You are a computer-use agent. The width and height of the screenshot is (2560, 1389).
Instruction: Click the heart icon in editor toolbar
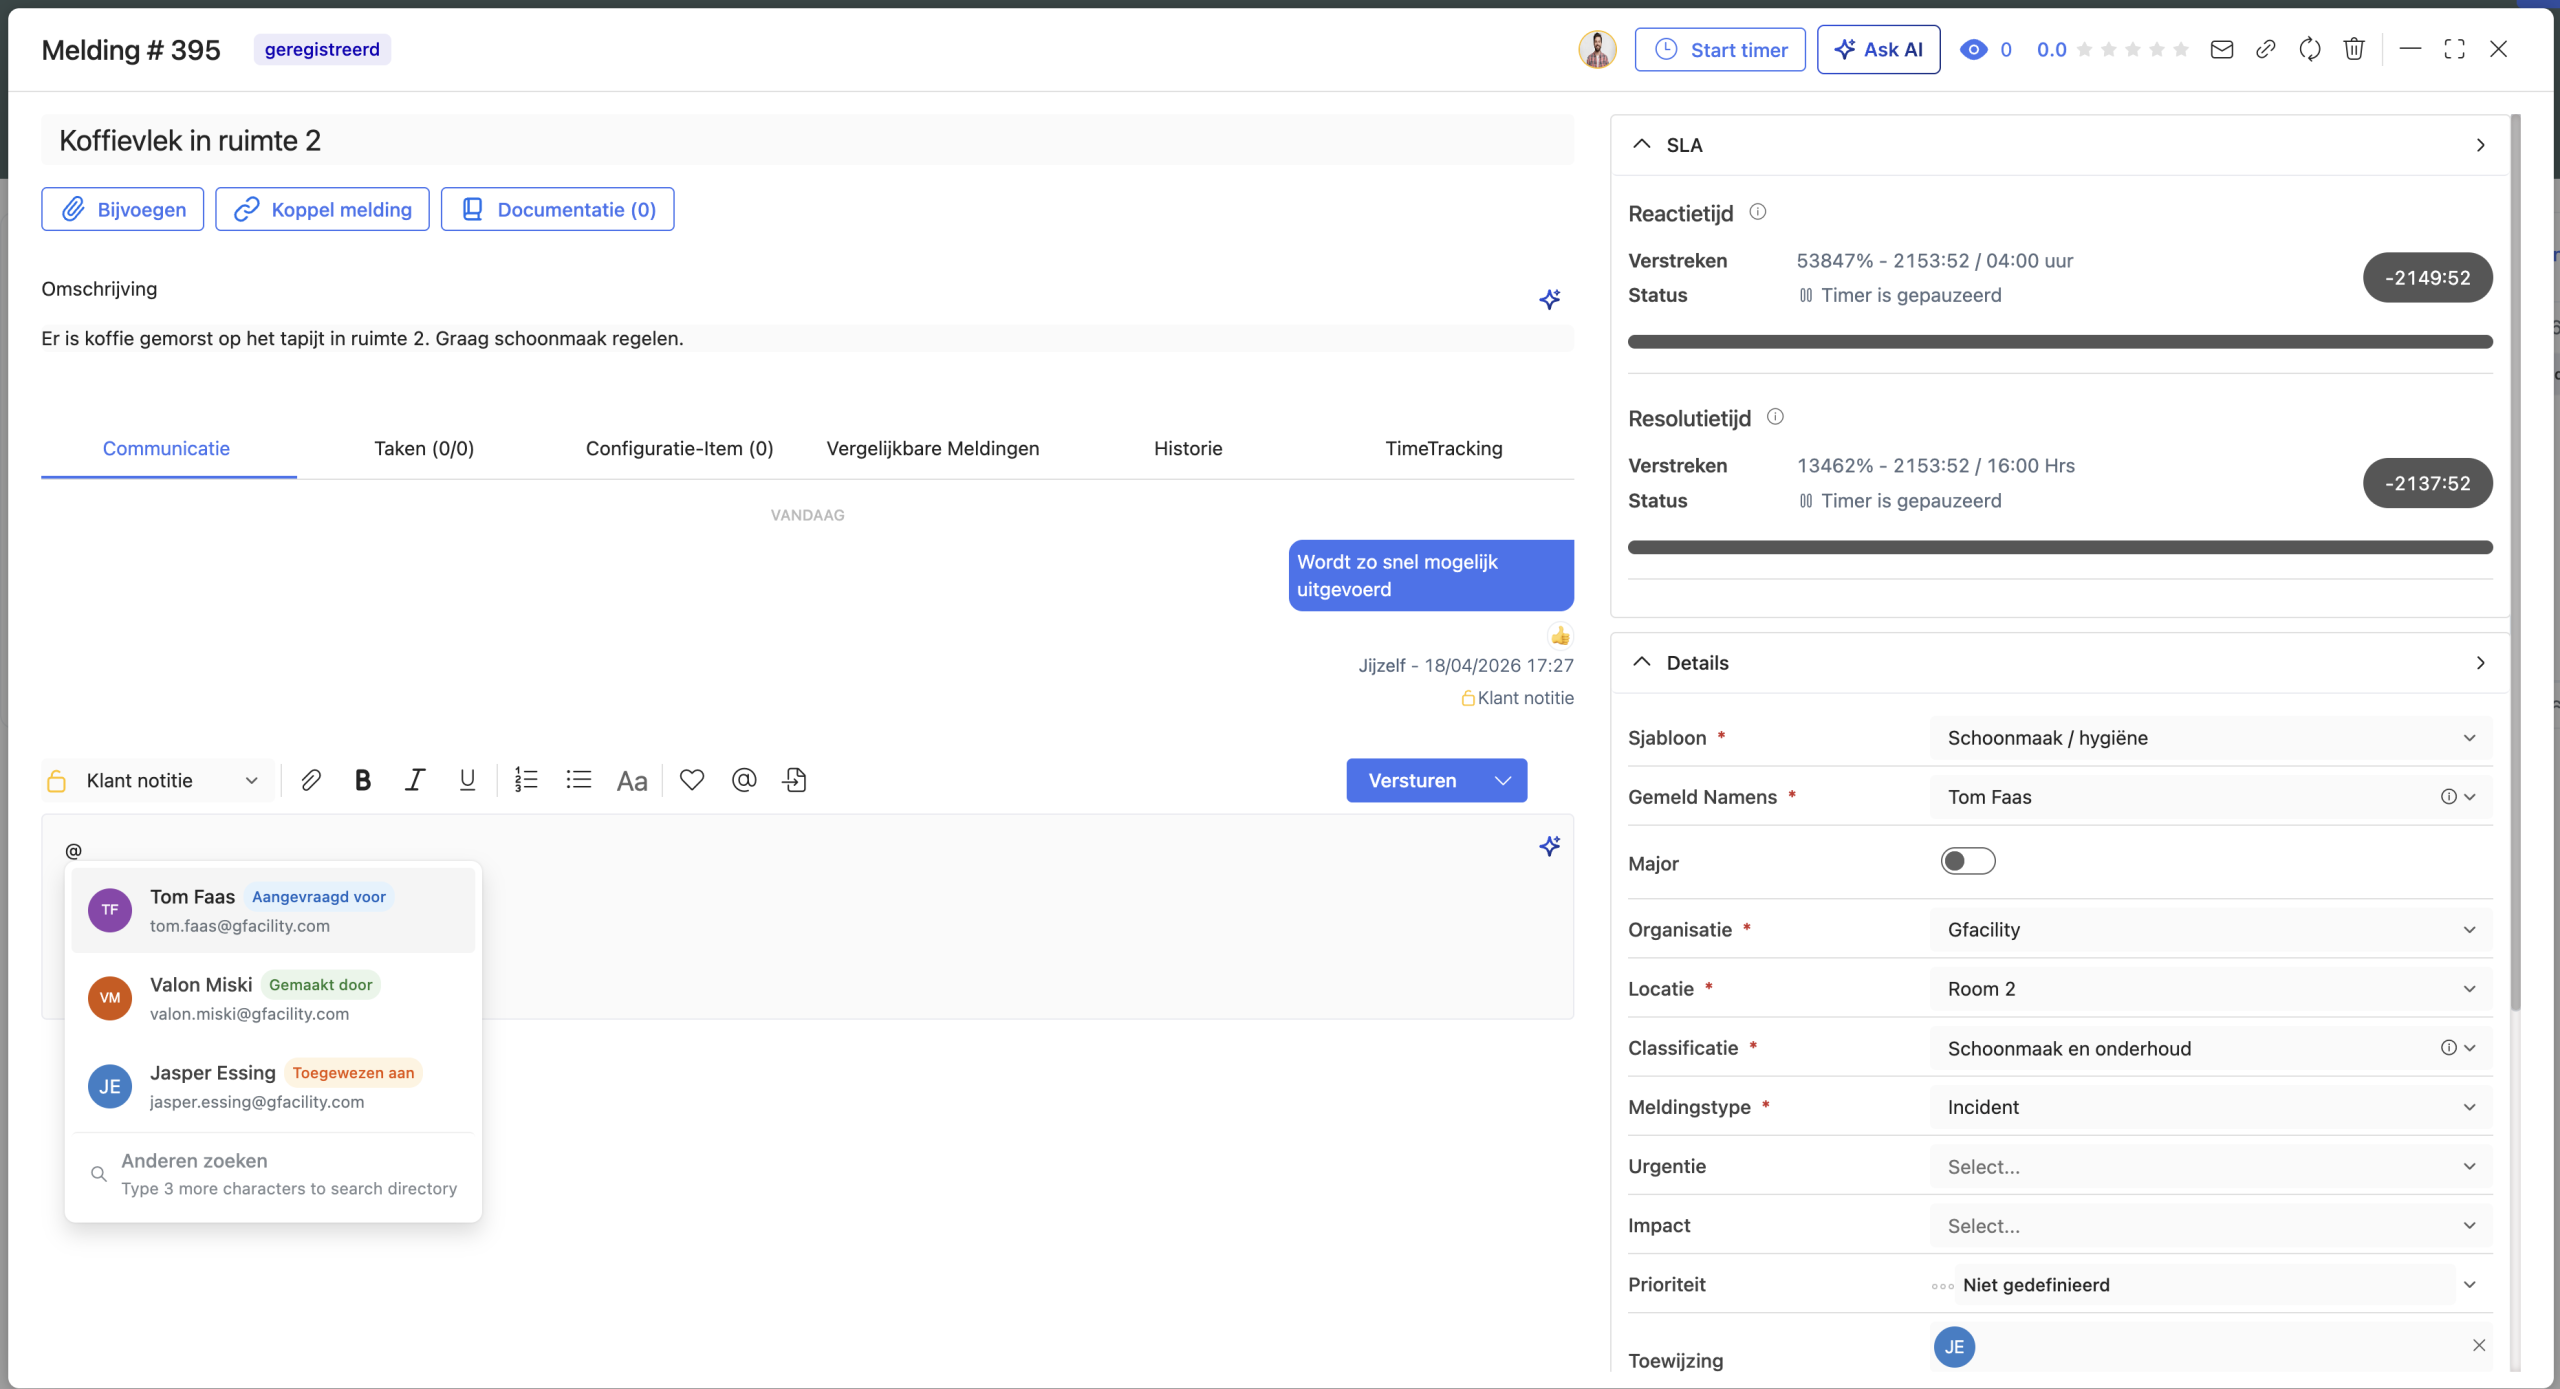(x=692, y=780)
